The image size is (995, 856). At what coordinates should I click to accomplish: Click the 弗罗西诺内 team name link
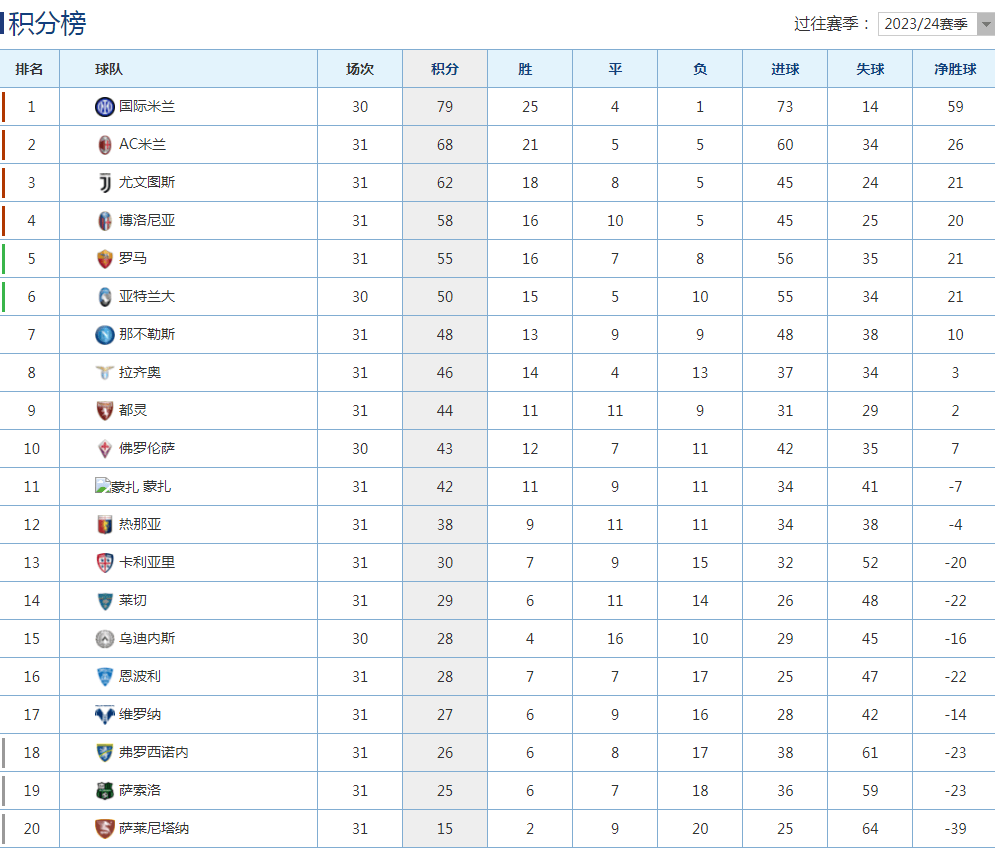click(154, 753)
